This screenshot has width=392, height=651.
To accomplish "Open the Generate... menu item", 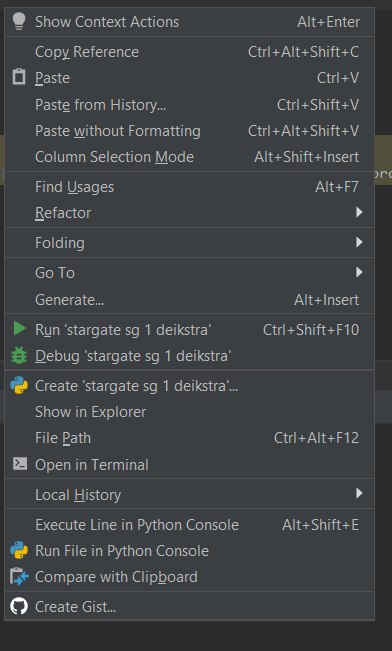I will (x=189, y=299).
